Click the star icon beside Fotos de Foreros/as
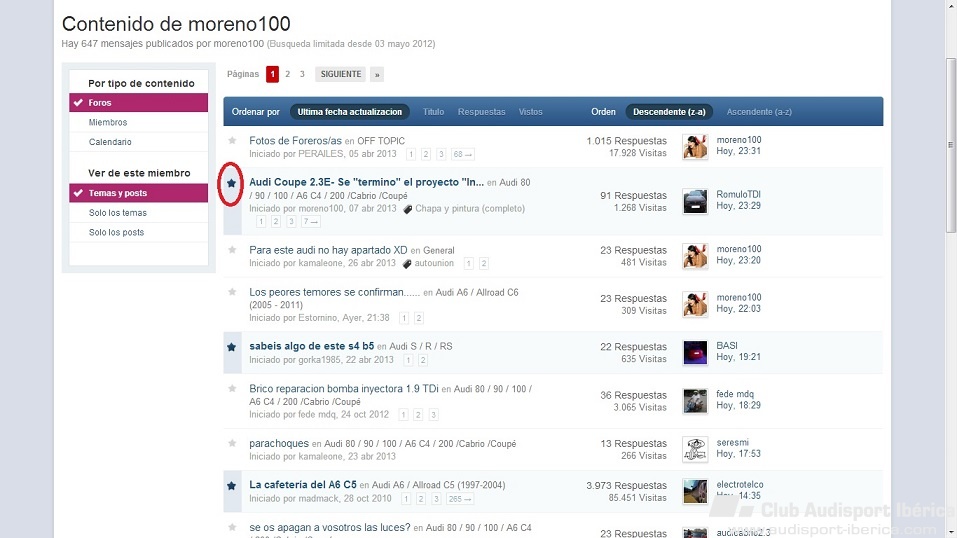The width and height of the screenshot is (957, 538). 232,140
